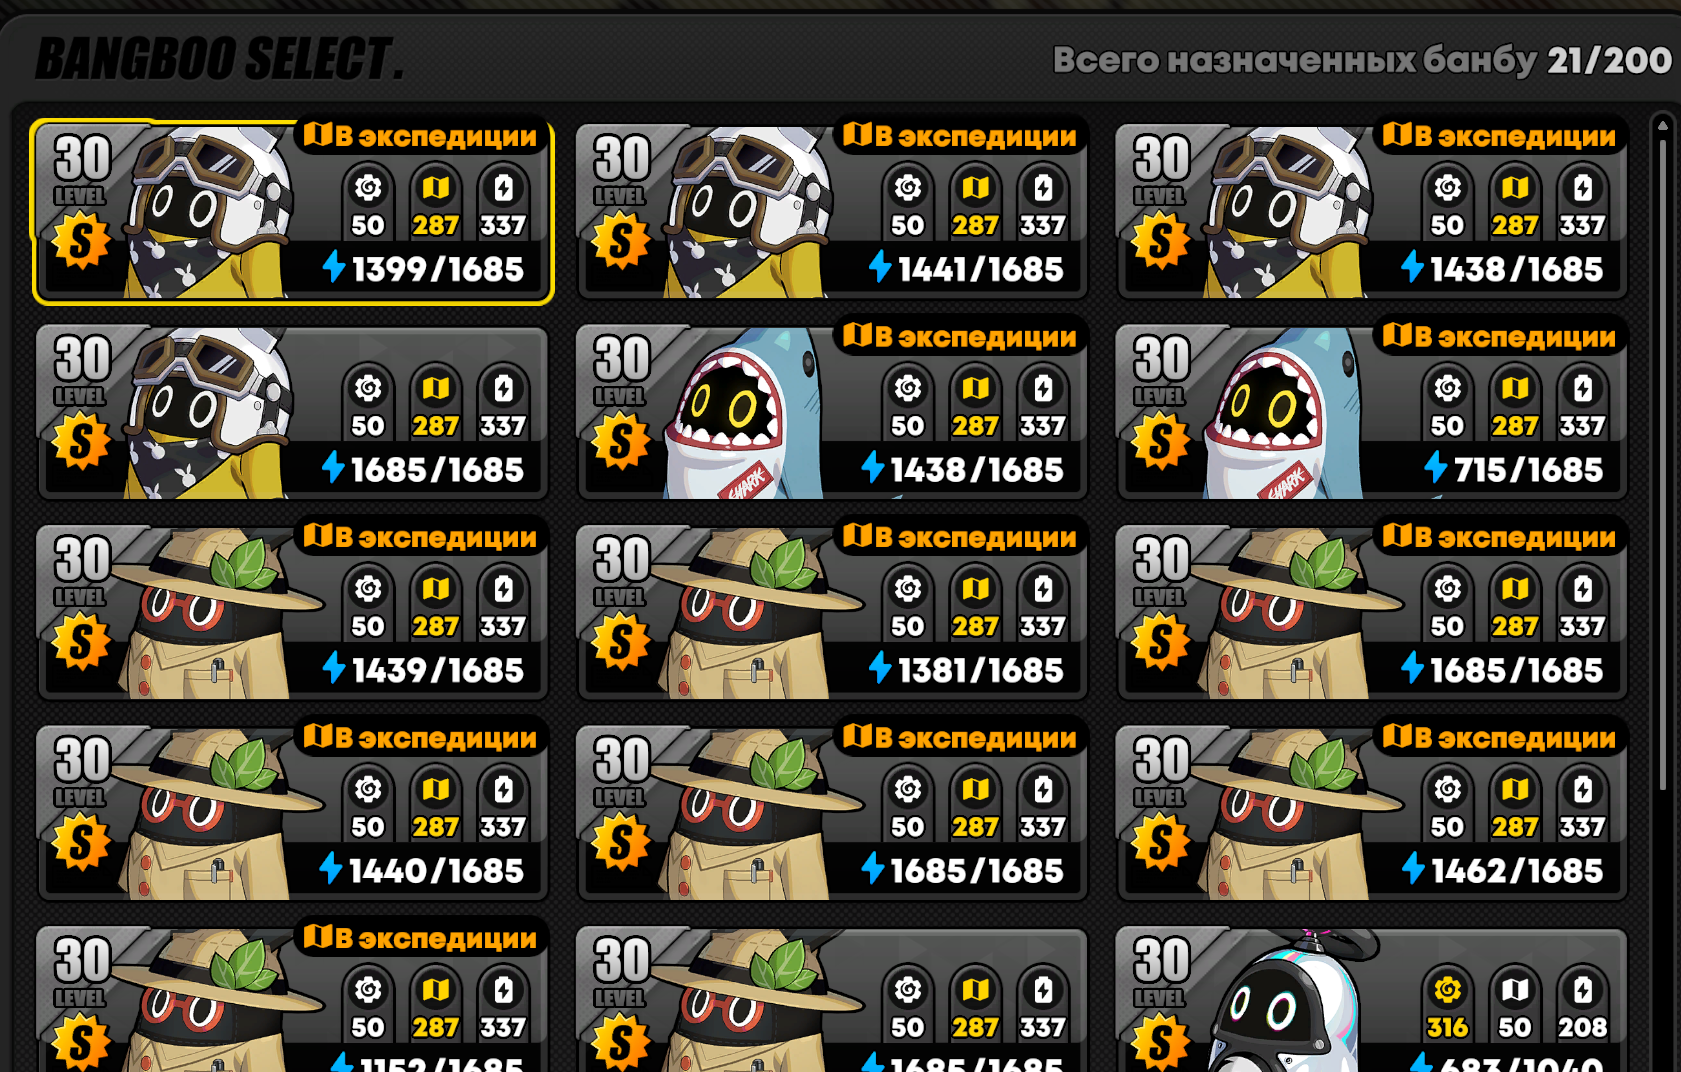Click the lightning energy icon beside 1440/1685
The width and height of the screenshot is (1681, 1072).
coord(331,868)
